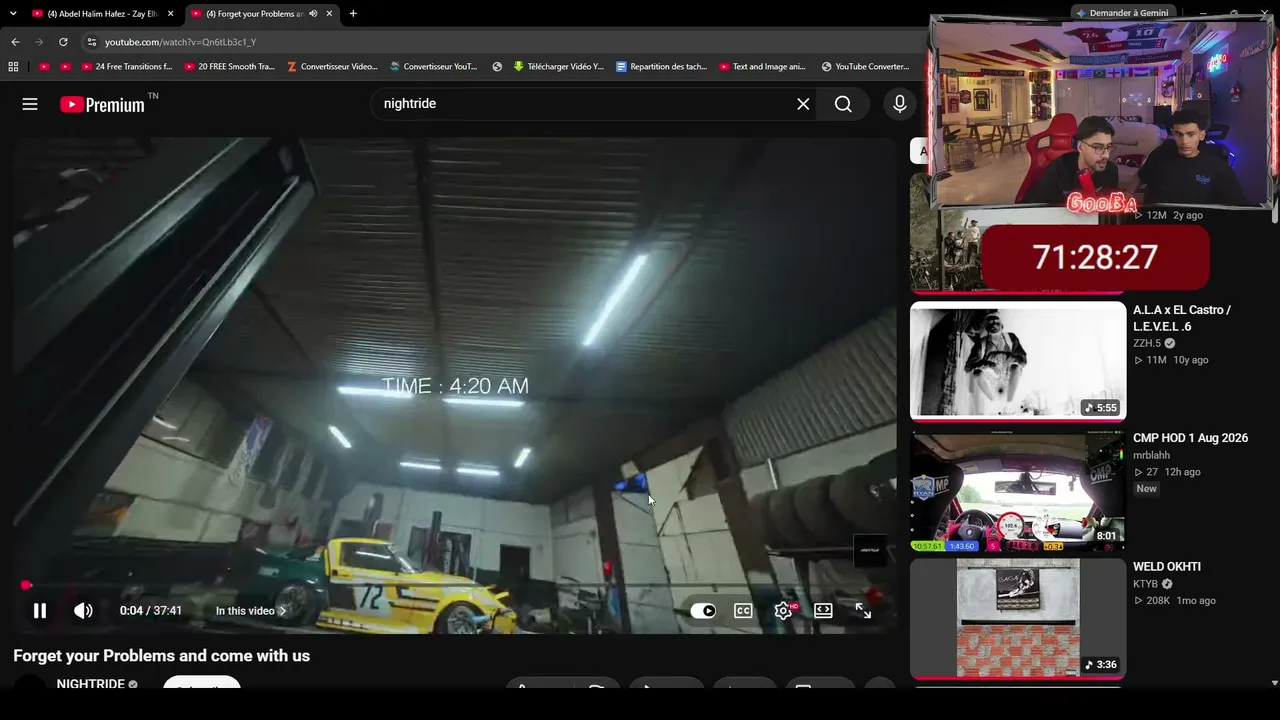Click the first unlabeled YouTube bookmark icon
The height and width of the screenshot is (720, 1280).
tap(44, 67)
